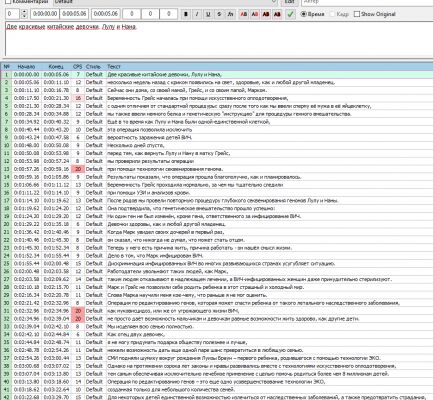This screenshot has width=433, height=400.
Task: Click row number 25
Action: click(x=6, y=263)
